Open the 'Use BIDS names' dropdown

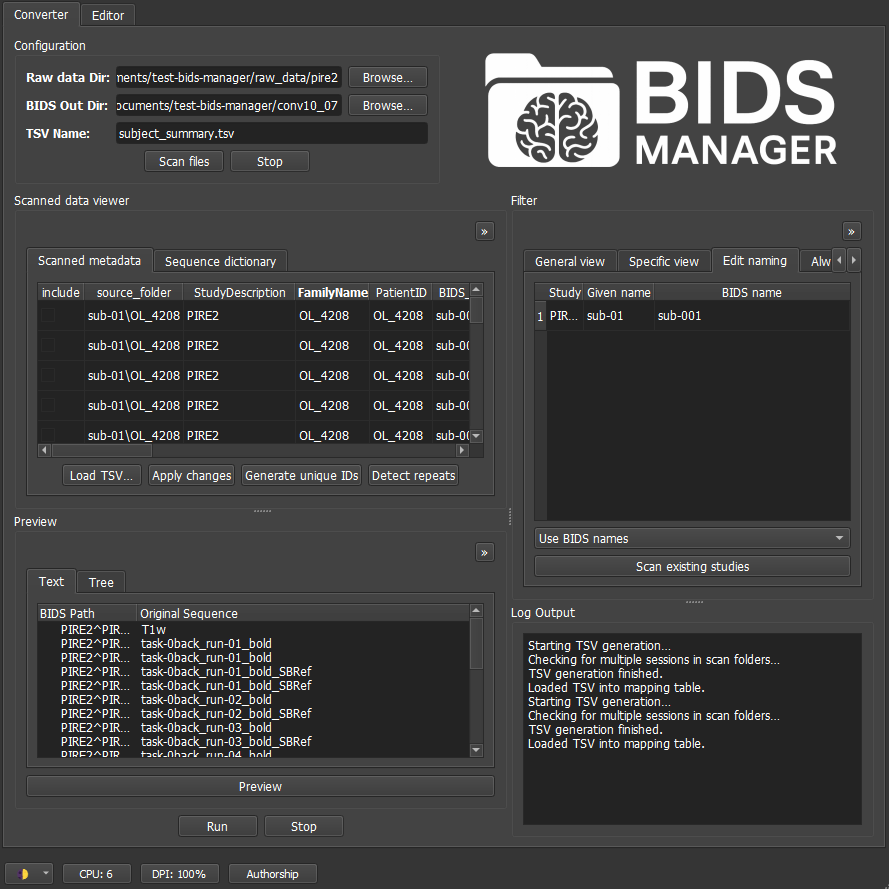[692, 538]
